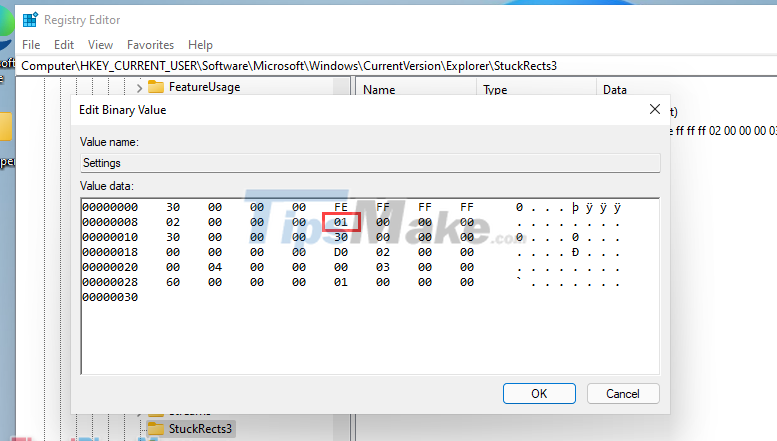The width and height of the screenshot is (777, 441).
Task: Click the 01 byte in row 00000028
Action: (x=341, y=282)
